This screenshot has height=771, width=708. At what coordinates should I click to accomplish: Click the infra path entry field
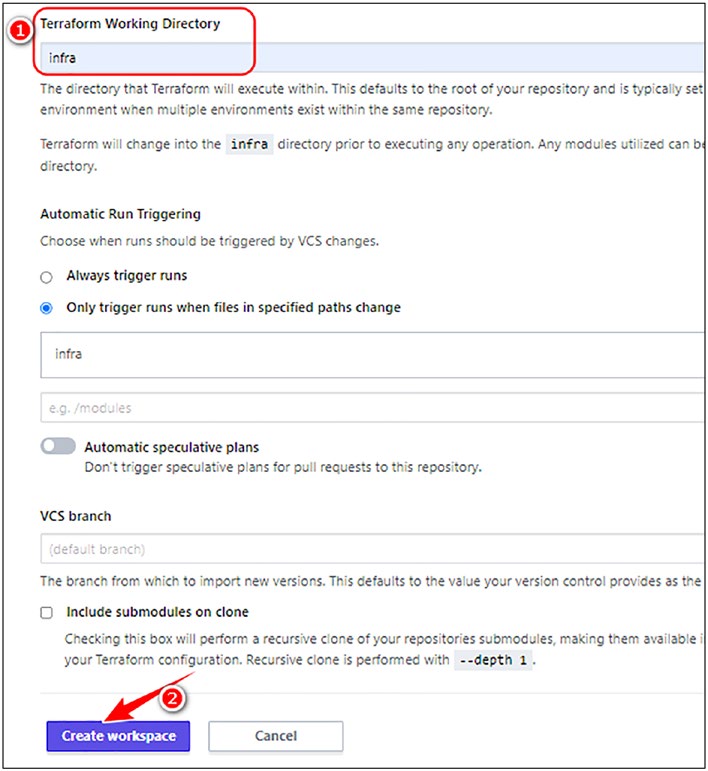pos(372,355)
